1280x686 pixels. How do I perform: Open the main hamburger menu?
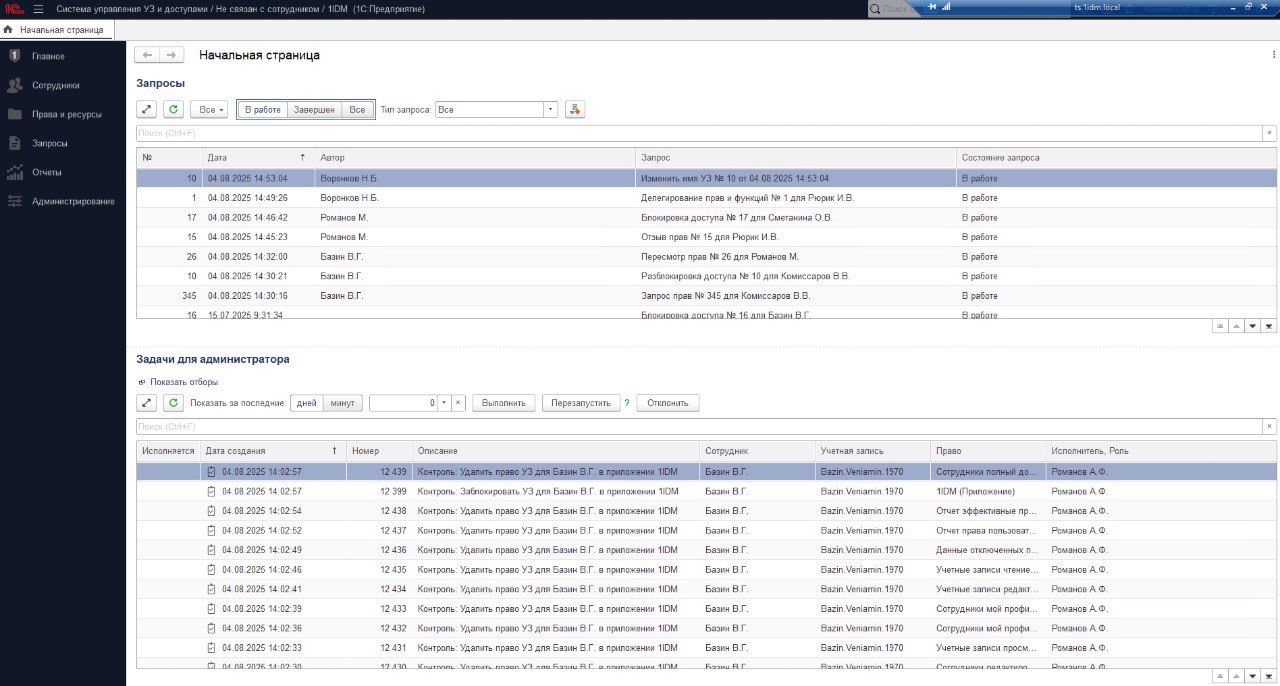click(38, 9)
